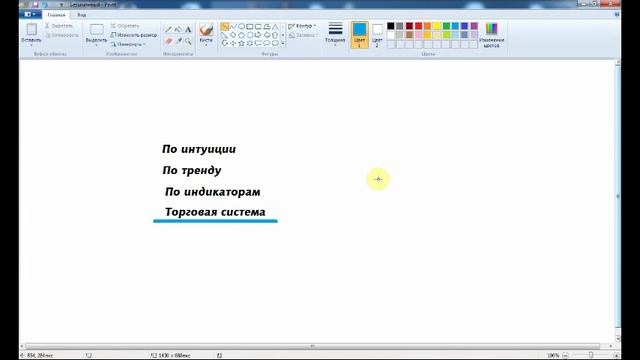Click Resize (Изменить размер) button
The image size is (640, 360).
click(x=134, y=35)
